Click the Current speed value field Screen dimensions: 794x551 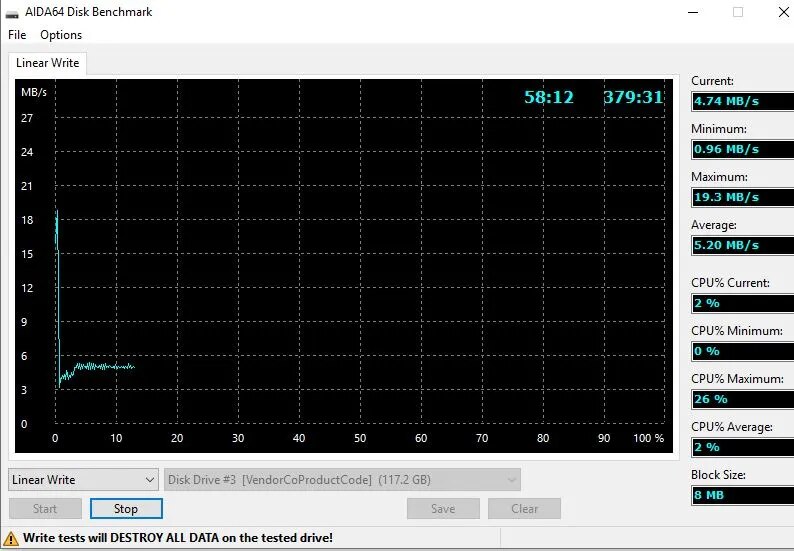click(742, 101)
